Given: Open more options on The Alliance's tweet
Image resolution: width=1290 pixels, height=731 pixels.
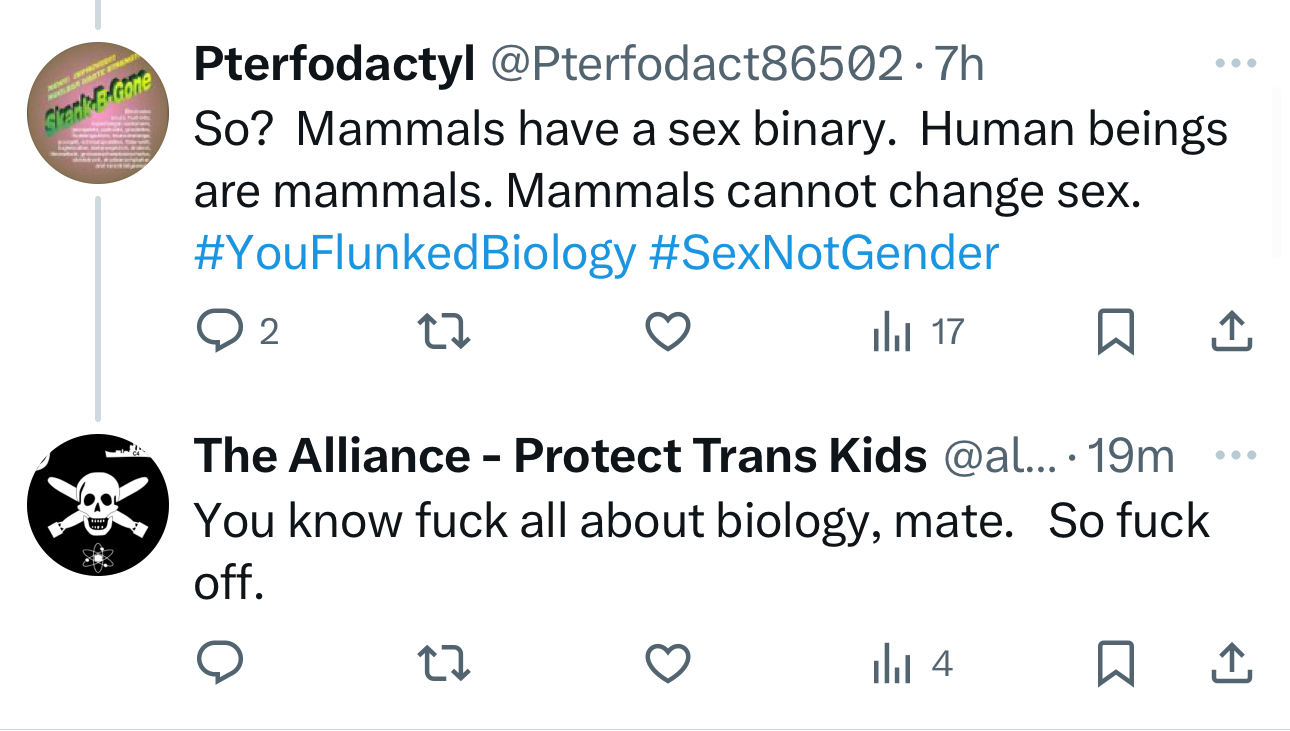Looking at the screenshot, I should click(x=1235, y=456).
